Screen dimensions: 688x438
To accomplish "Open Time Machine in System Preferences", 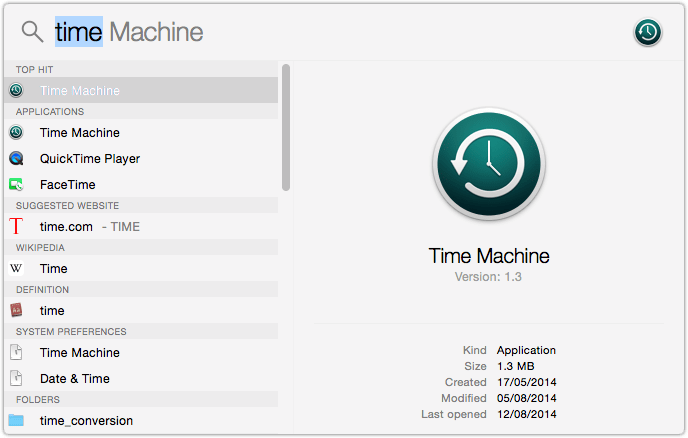I will (x=141, y=352).
